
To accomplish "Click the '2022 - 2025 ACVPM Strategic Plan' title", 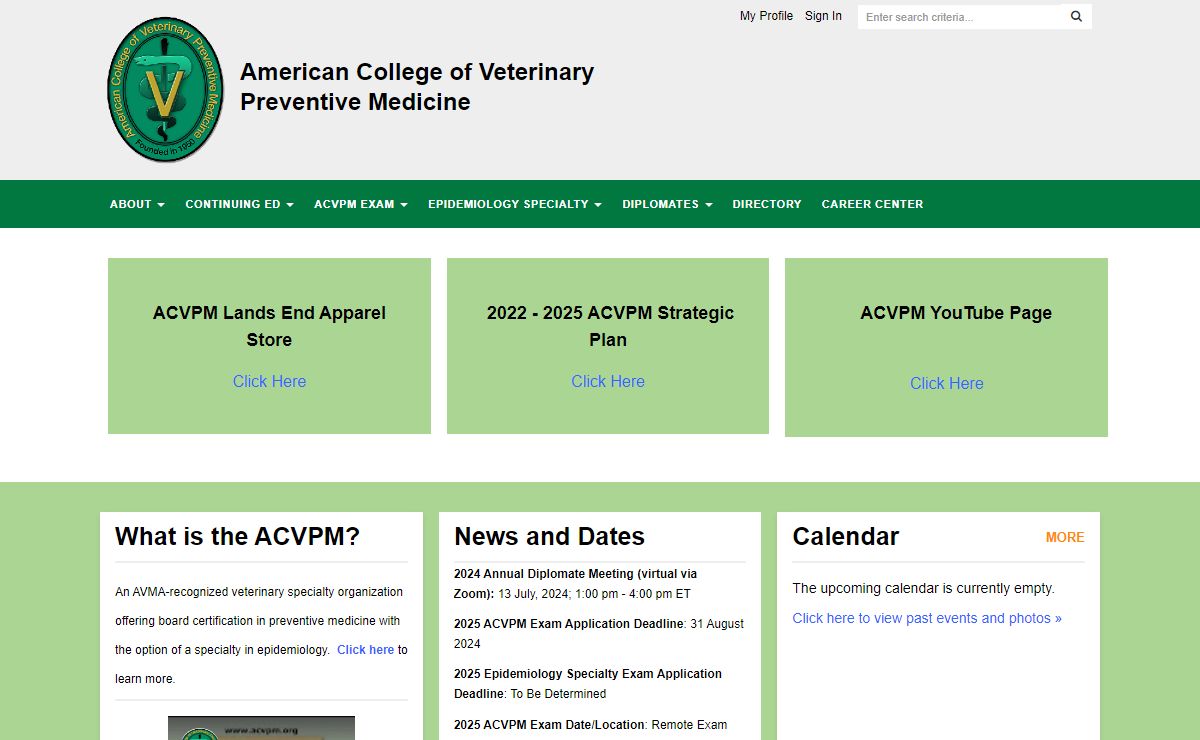I will pyautogui.click(x=610, y=326).
